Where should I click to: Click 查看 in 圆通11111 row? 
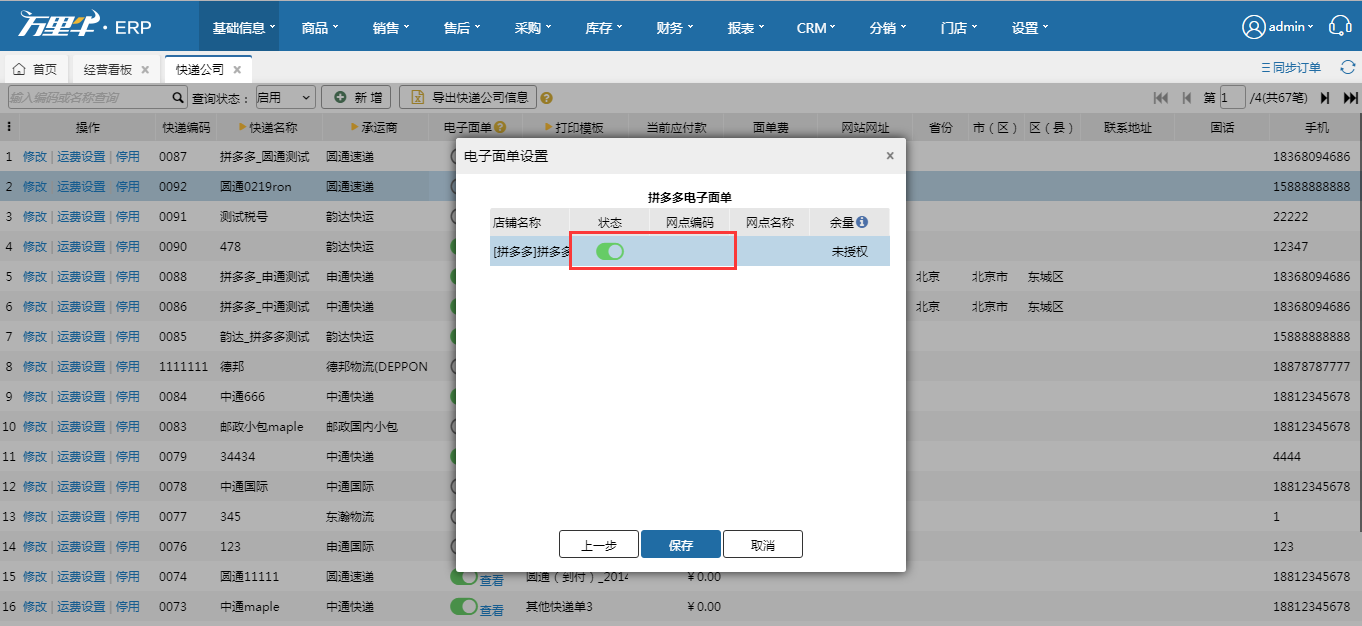[x=492, y=580]
